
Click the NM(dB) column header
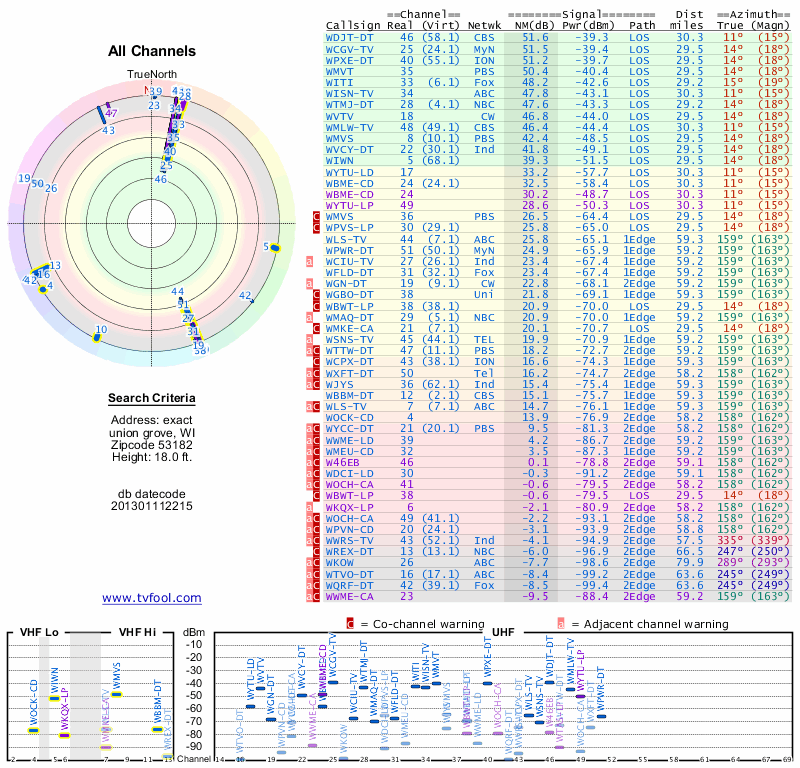tap(535, 26)
